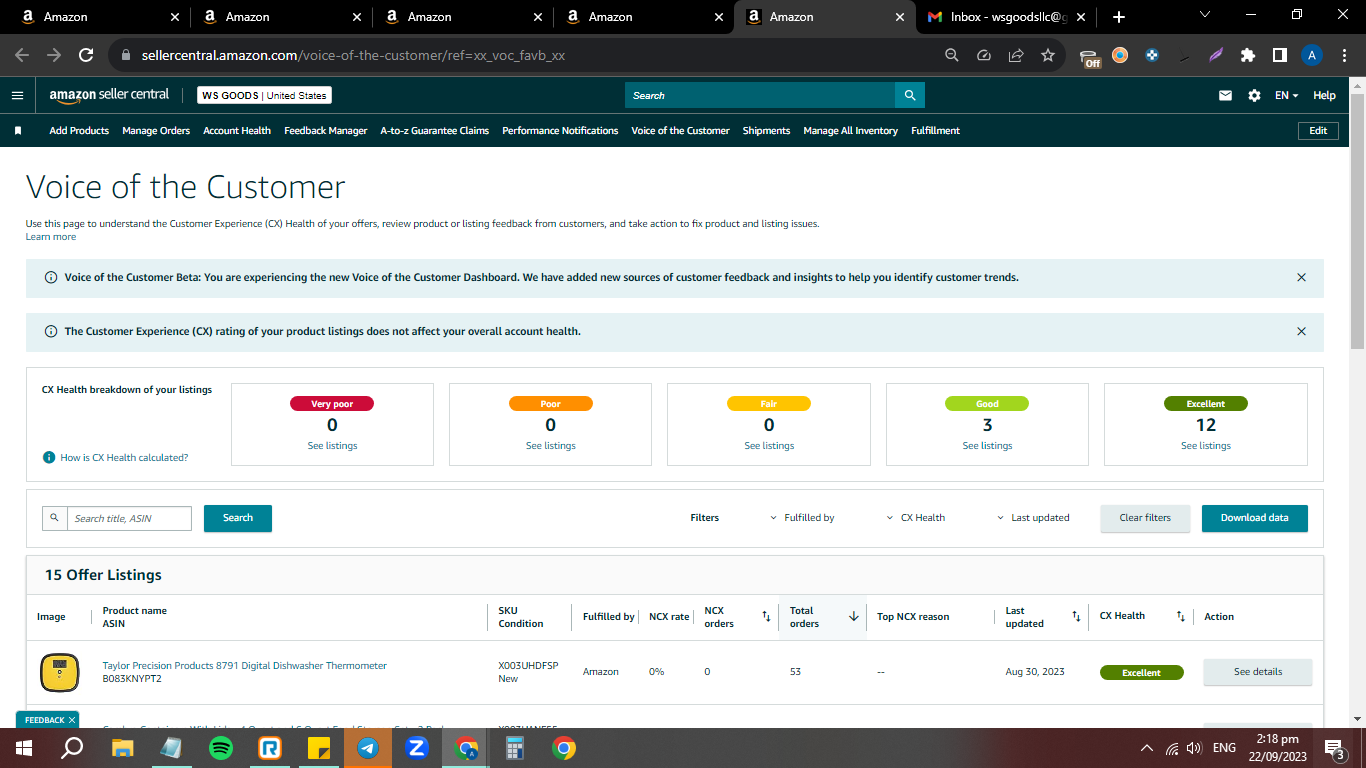Expand the Last updated filter
This screenshot has height=768, width=1366.
(x=1034, y=518)
